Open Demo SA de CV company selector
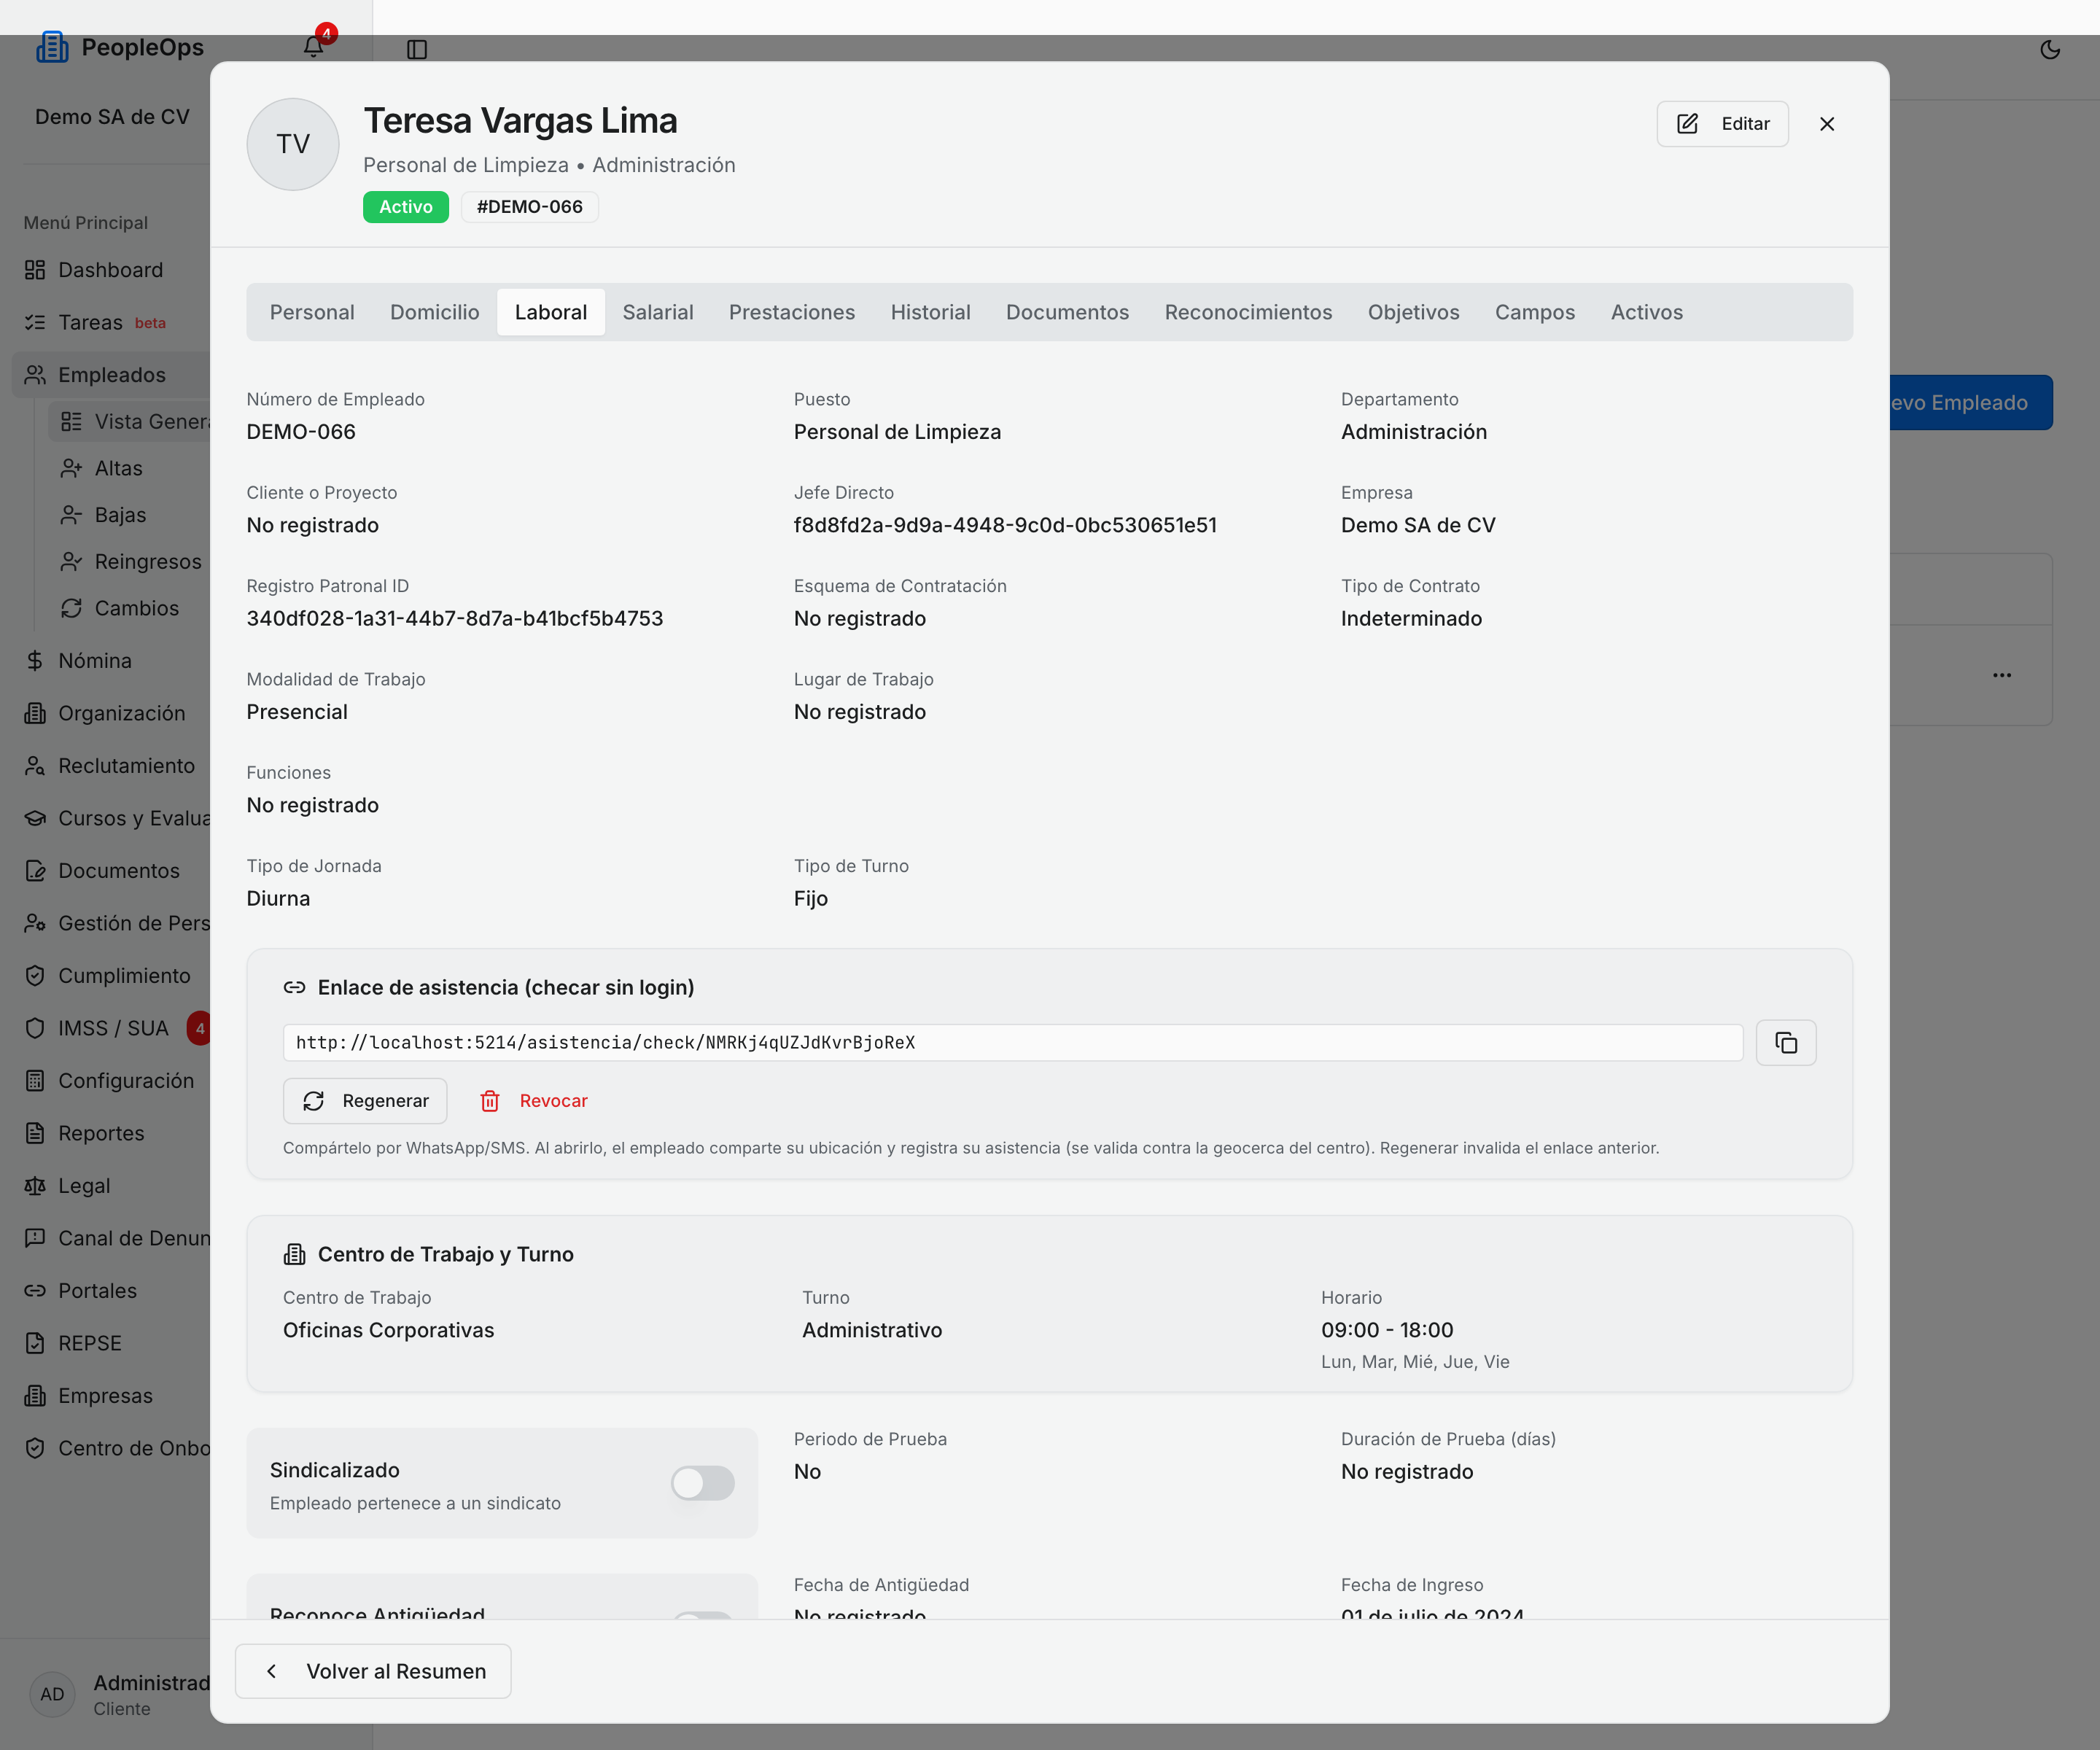The height and width of the screenshot is (1750, 2100). coord(112,117)
